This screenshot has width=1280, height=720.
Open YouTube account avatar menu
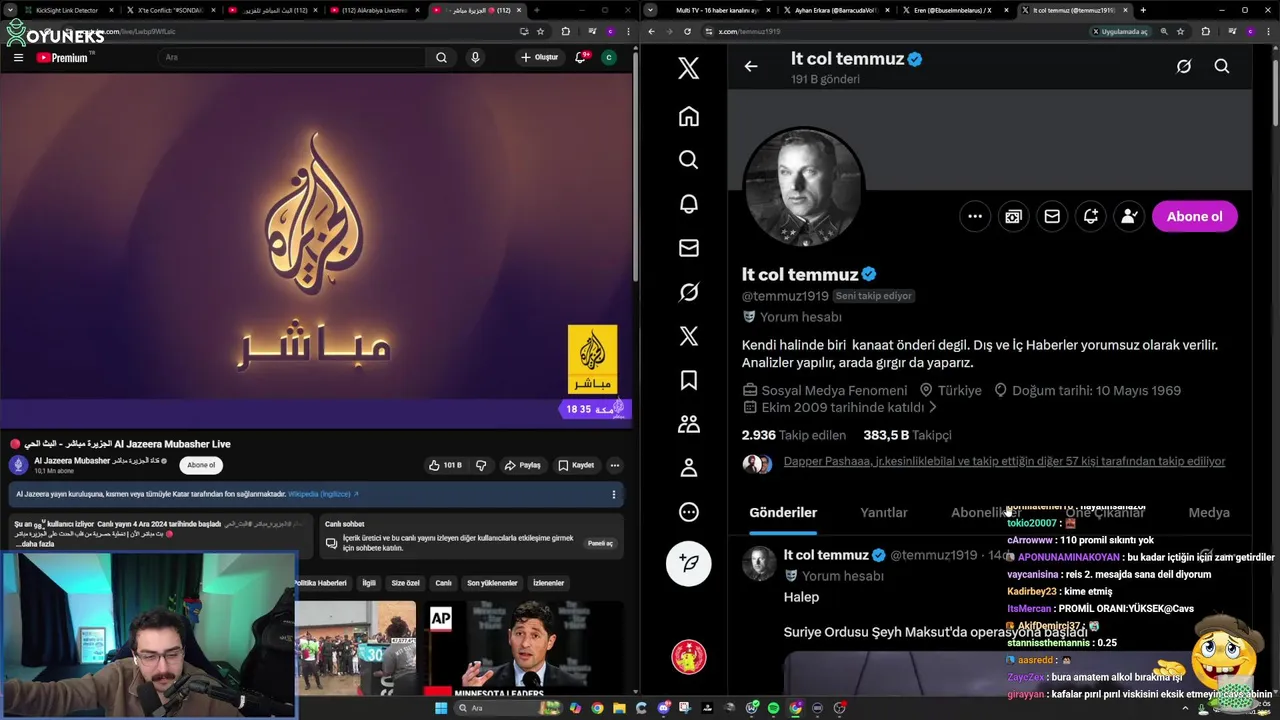click(608, 57)
